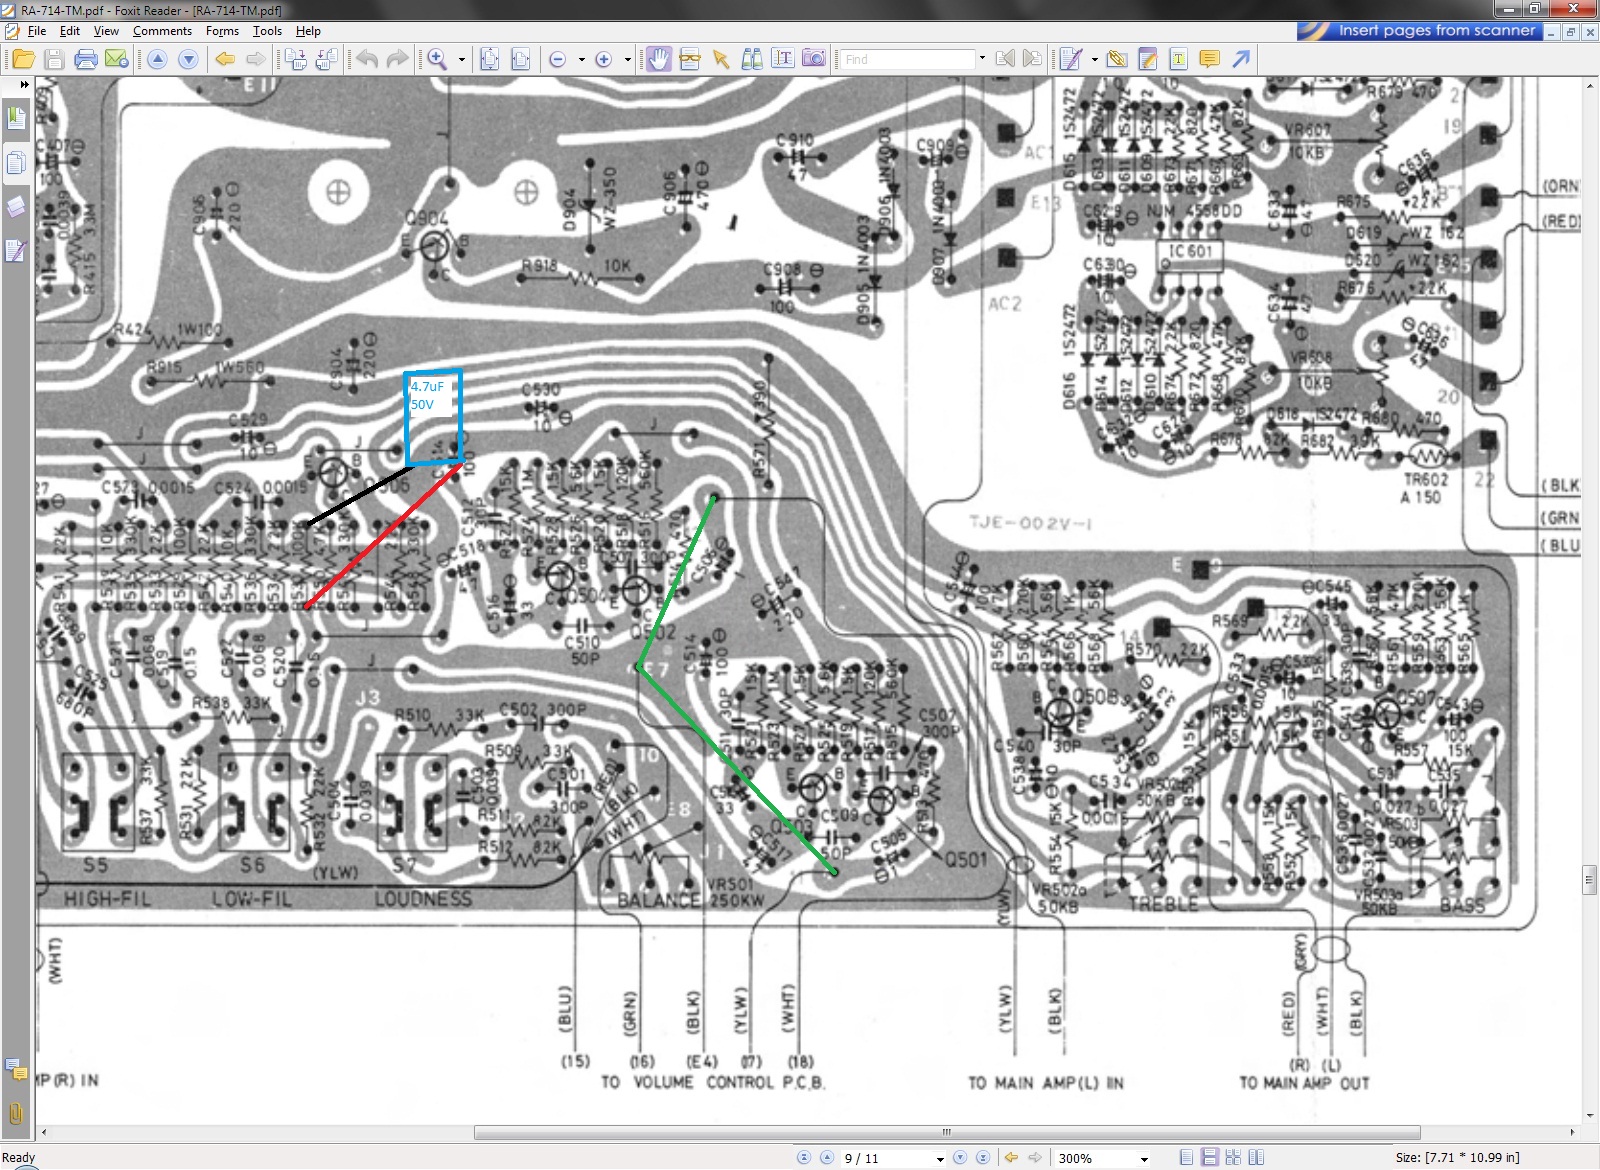Screen dimensions: 1600x1170
Task: Go to the next page with the toolbar down arrow
Action: [188, 59]
